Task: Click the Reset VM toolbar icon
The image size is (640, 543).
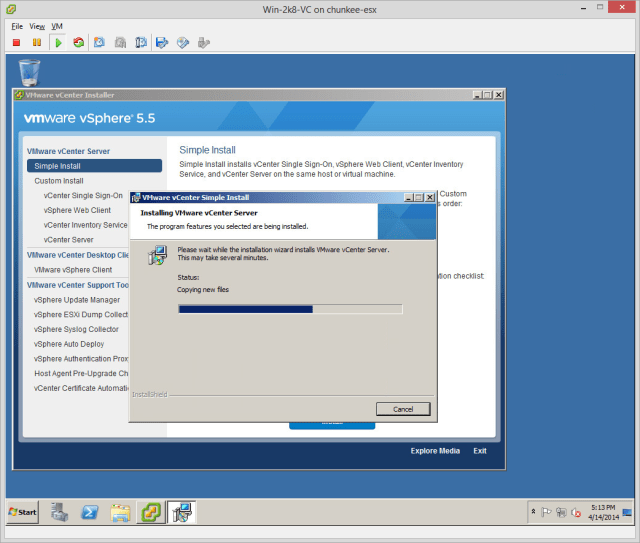Action: tap(78, 42)
